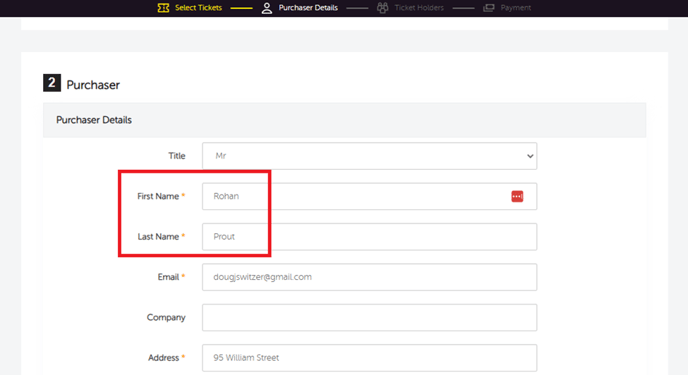Open the Title dropdown showing Mr
Viewport: 688px width, 375px height.
[x=369, y=156]
